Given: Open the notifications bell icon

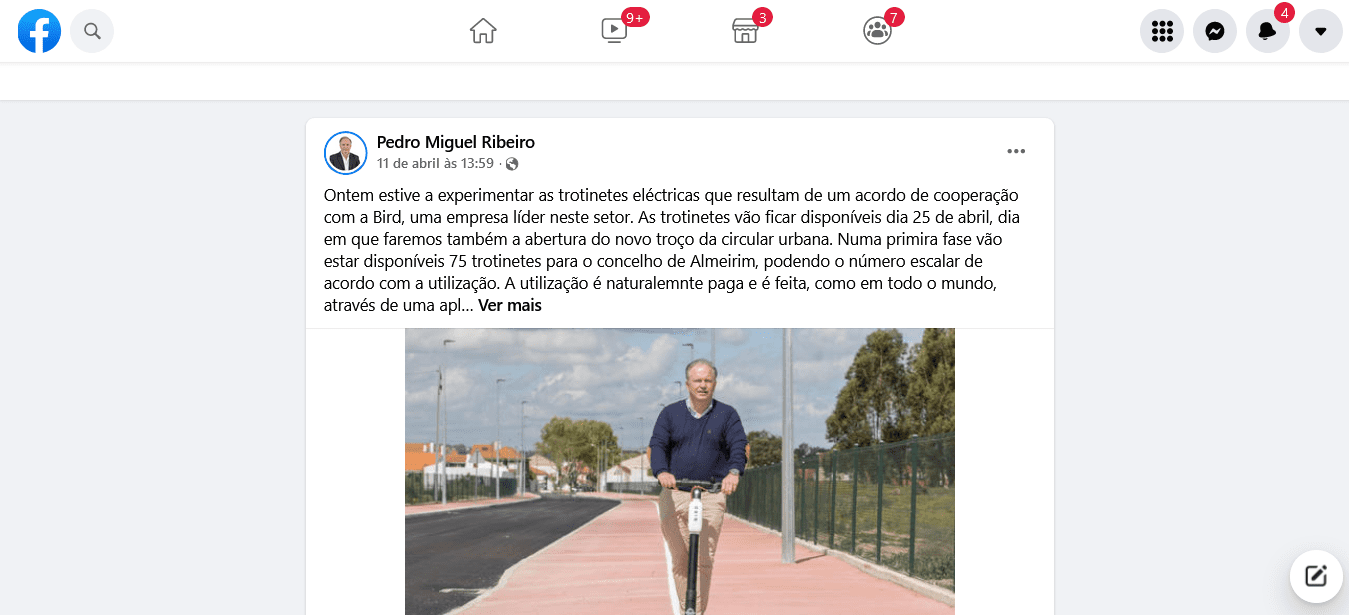Looking at the screenshot, I should coord(1268,31).
